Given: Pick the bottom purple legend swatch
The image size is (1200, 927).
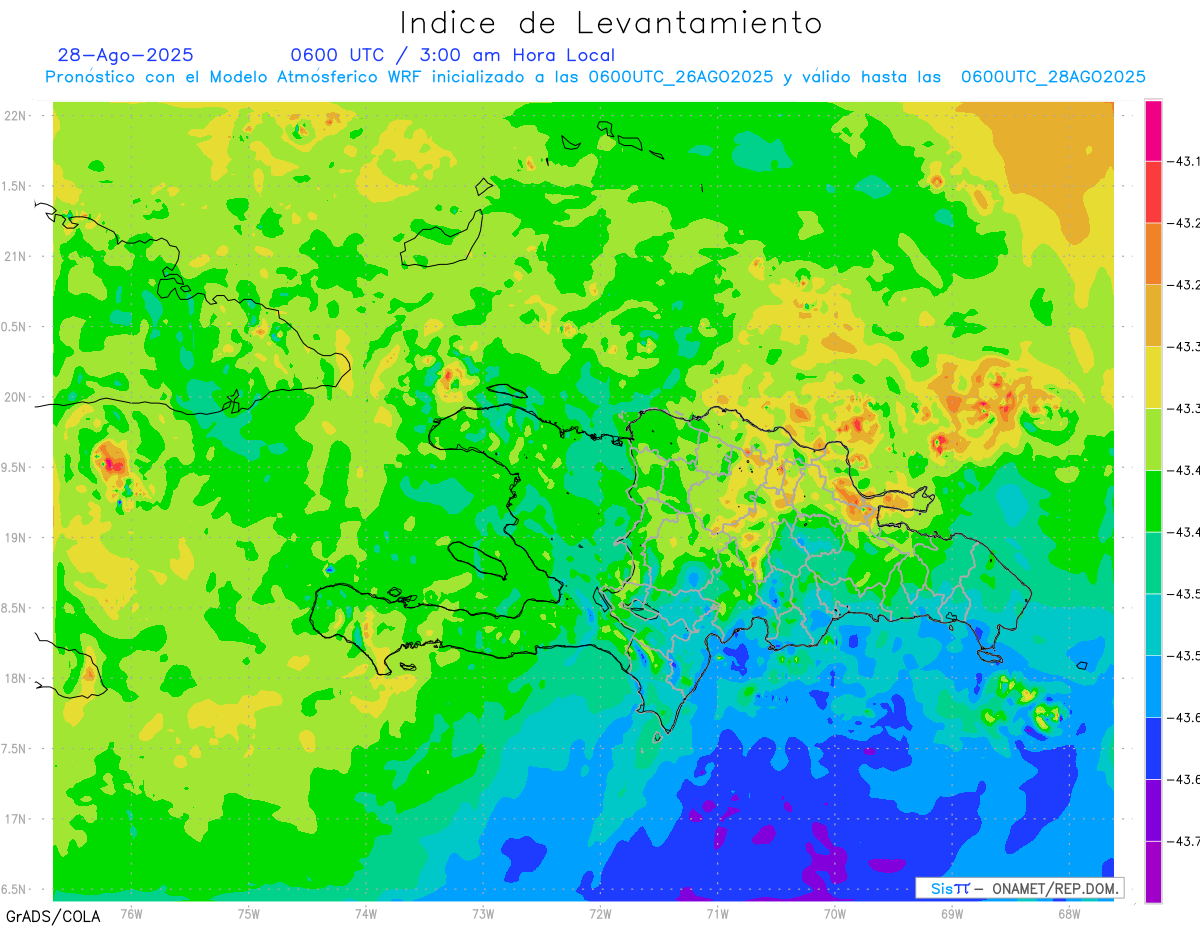Looking at the screenshot, I should (x=1153, y=872).
